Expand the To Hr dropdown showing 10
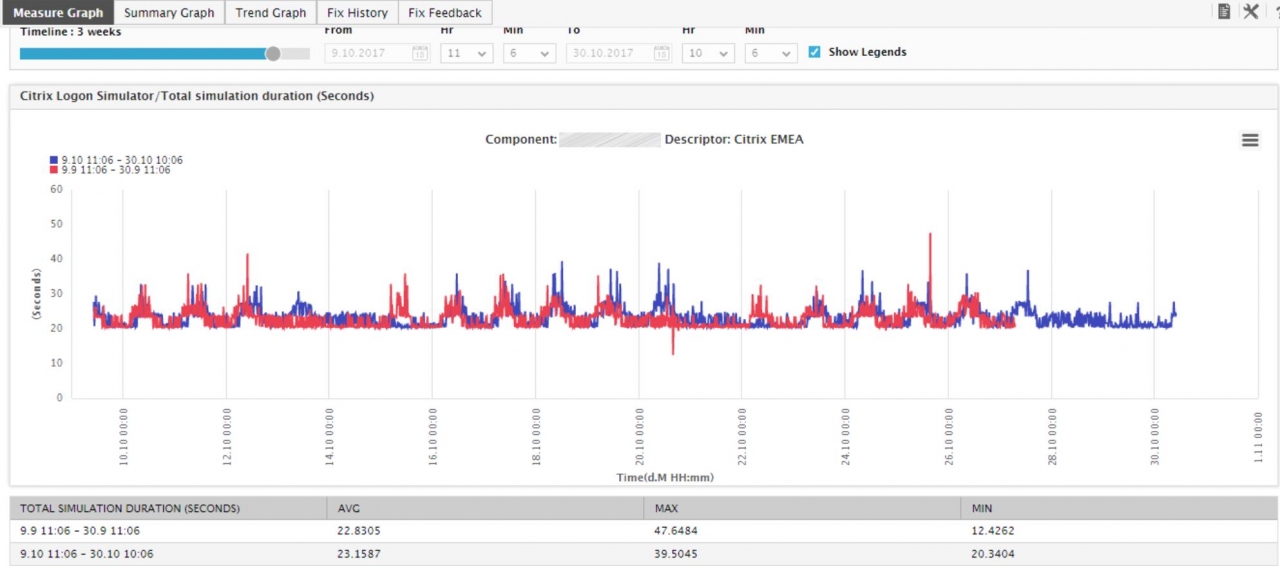Viewport: 1280px width, 566px height. tap(708, 53)
